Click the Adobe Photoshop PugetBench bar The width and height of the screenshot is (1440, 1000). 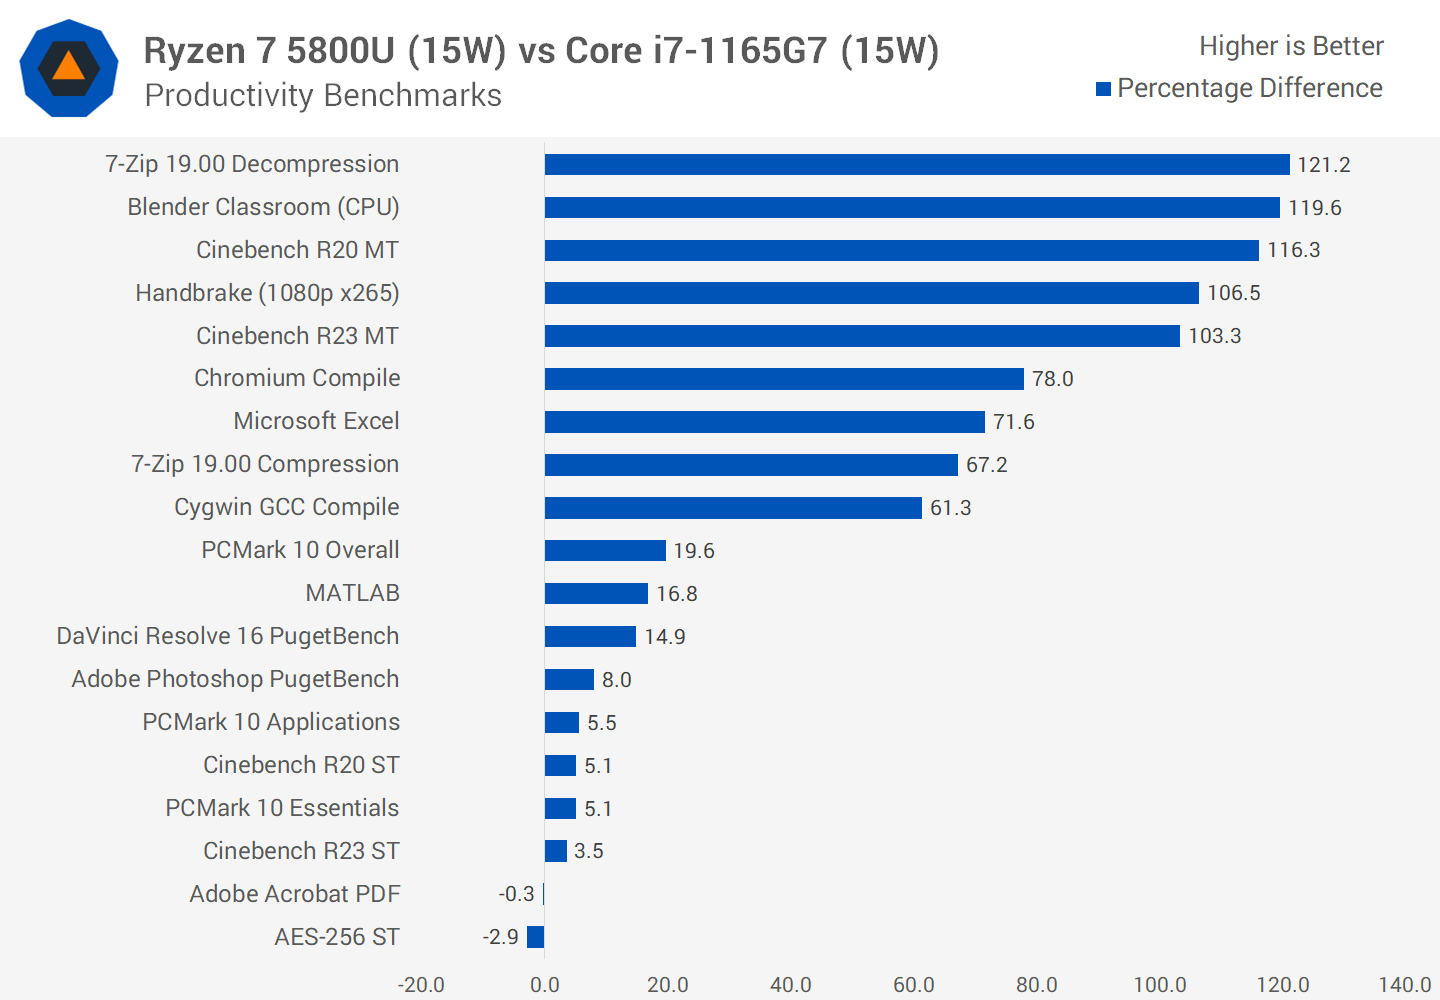[x=569, y=679]
